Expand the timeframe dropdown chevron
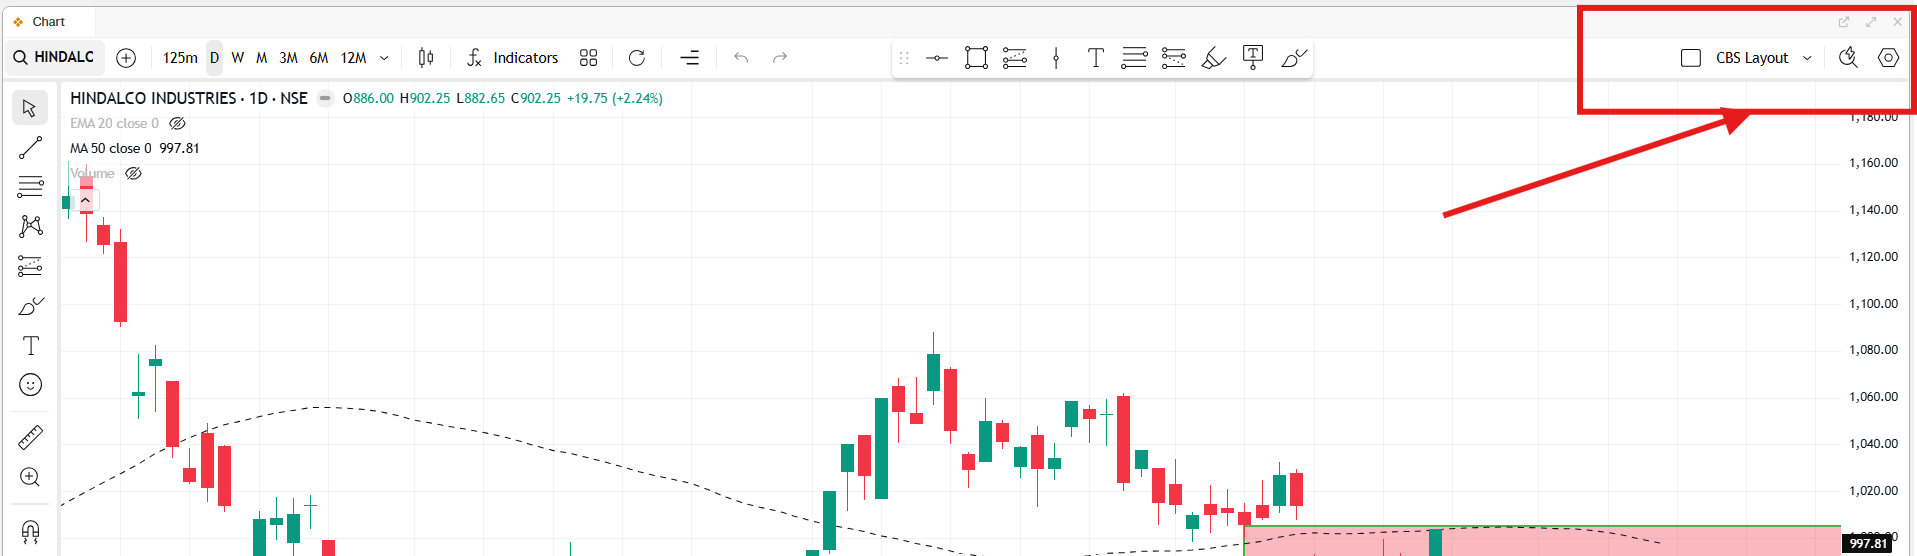Viewport: 1917px width, 556px height. coord(384,58)
